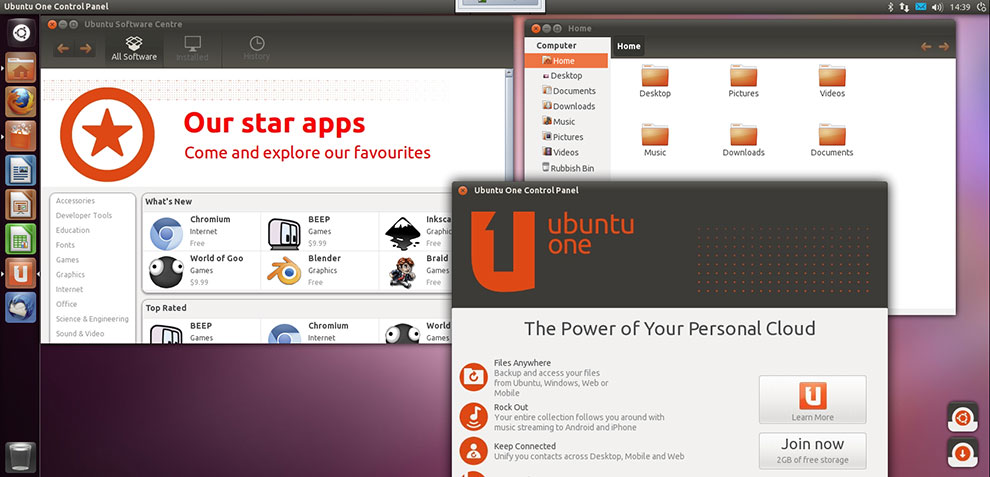Image resolution: width=990 pixels, height=477 pixels.
Task: Open the Accessories category
Action: tap(75, 201)
